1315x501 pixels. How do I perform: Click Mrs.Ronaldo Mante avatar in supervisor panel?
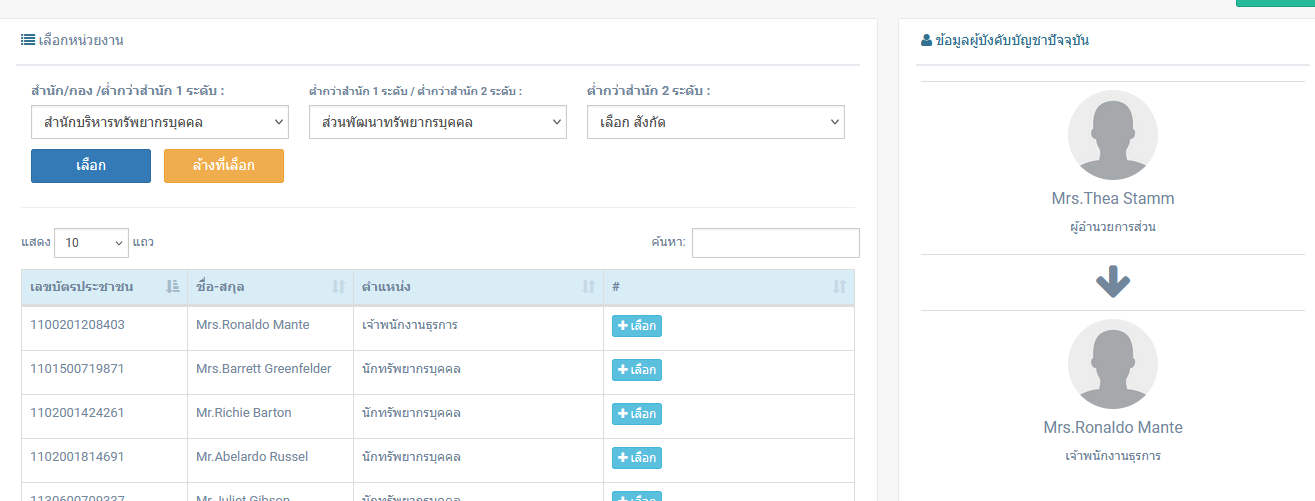(x=1113, y=364)
